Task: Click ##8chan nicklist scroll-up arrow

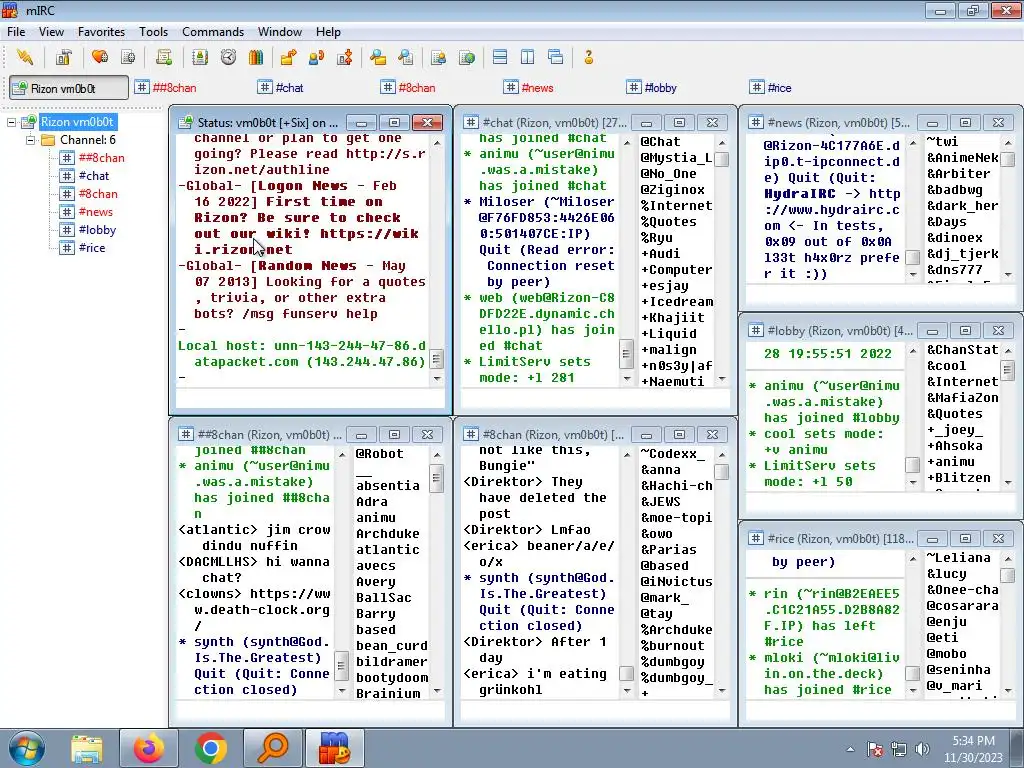Action: 437,455
